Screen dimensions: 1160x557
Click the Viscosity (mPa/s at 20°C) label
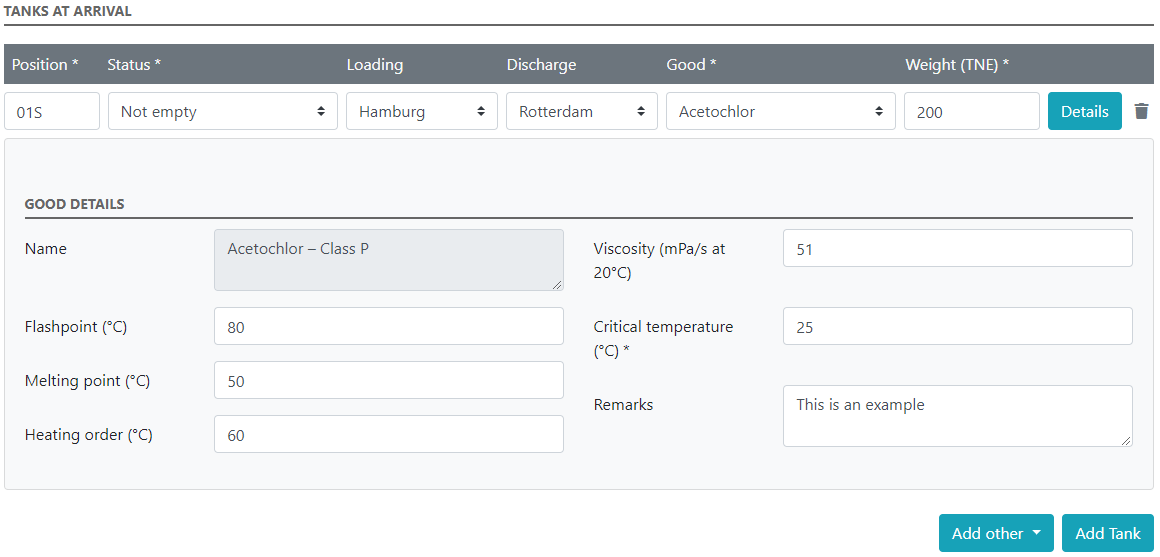point(660,260)
